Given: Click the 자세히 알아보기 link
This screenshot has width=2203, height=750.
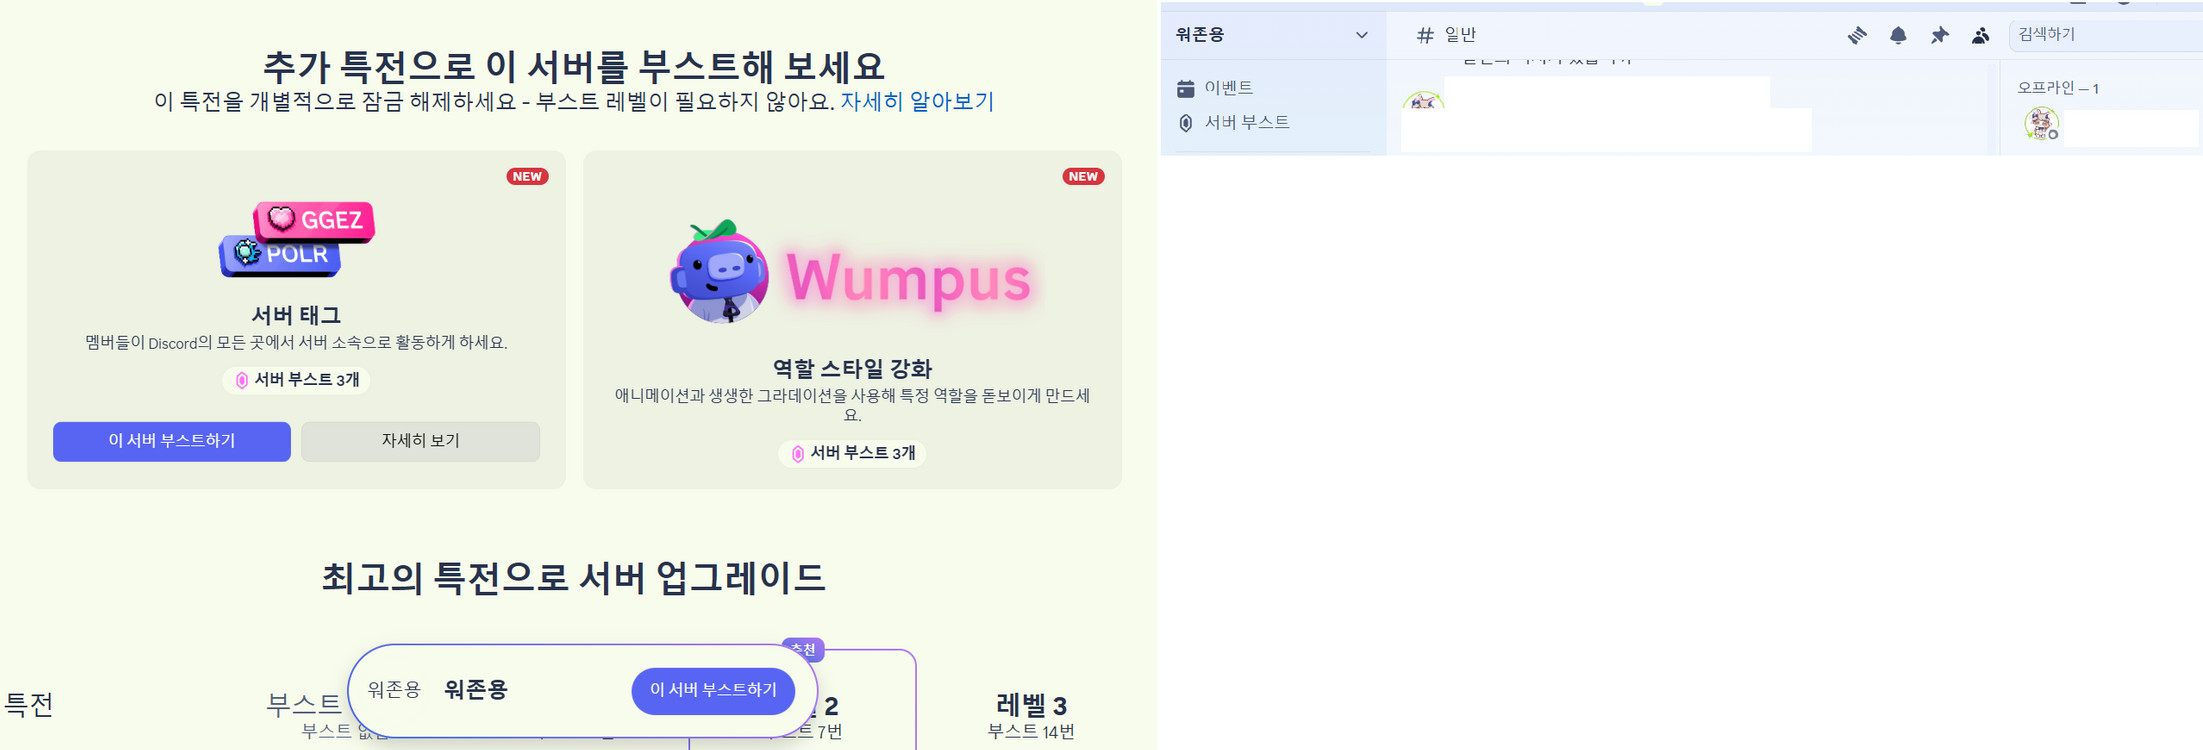Looking at the screenshot, I should click(x=916, y=101).
